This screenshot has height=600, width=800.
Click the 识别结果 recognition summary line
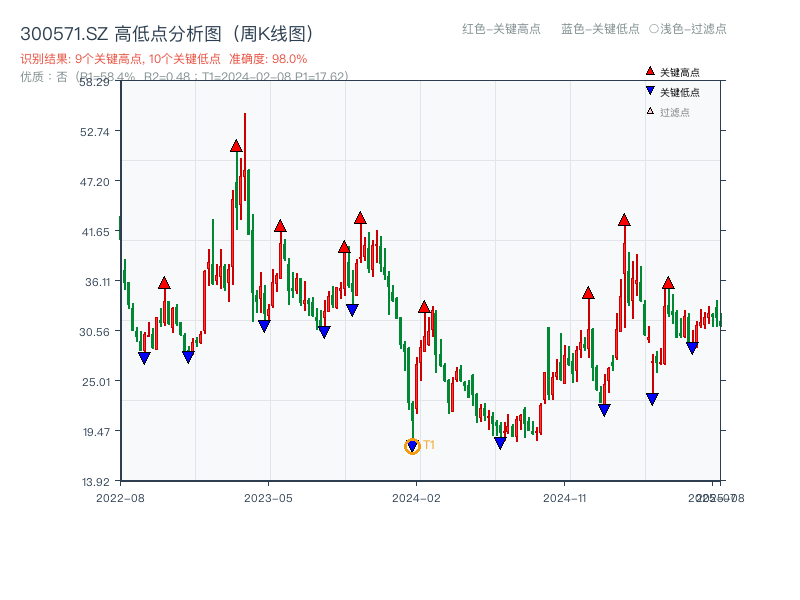coord(120,59)
